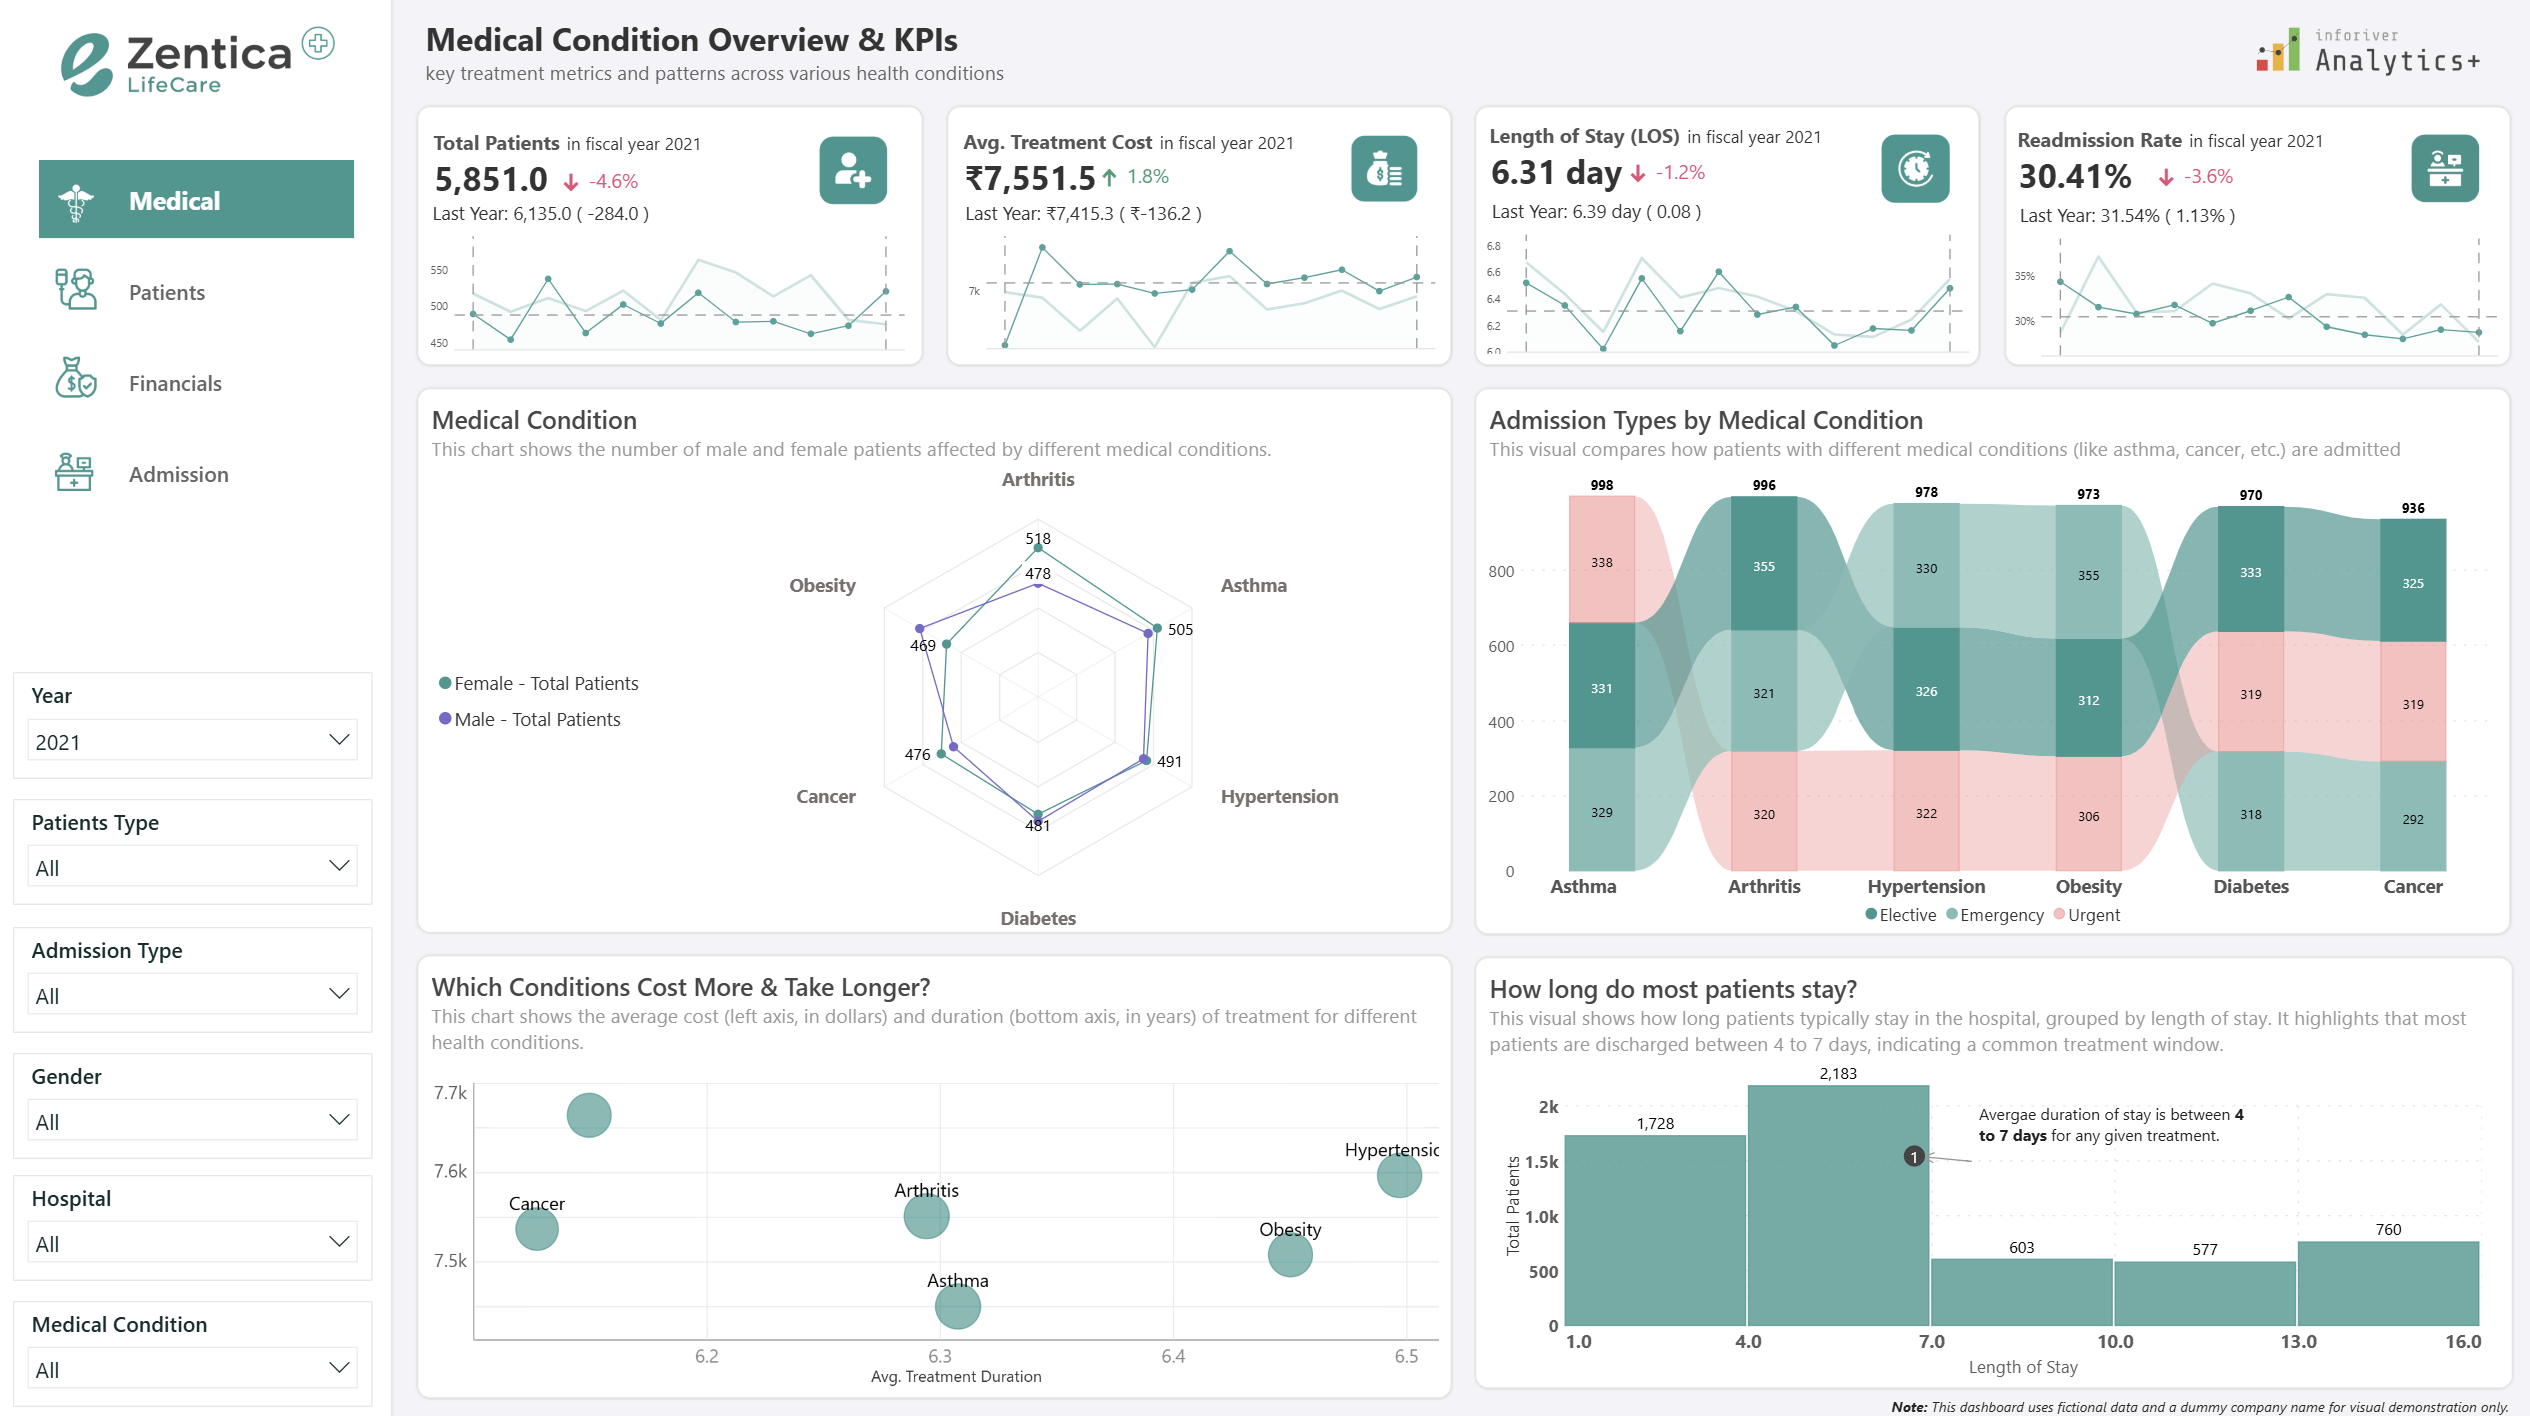
Task: Go to the Admission page tab
Action: (178, 474)
